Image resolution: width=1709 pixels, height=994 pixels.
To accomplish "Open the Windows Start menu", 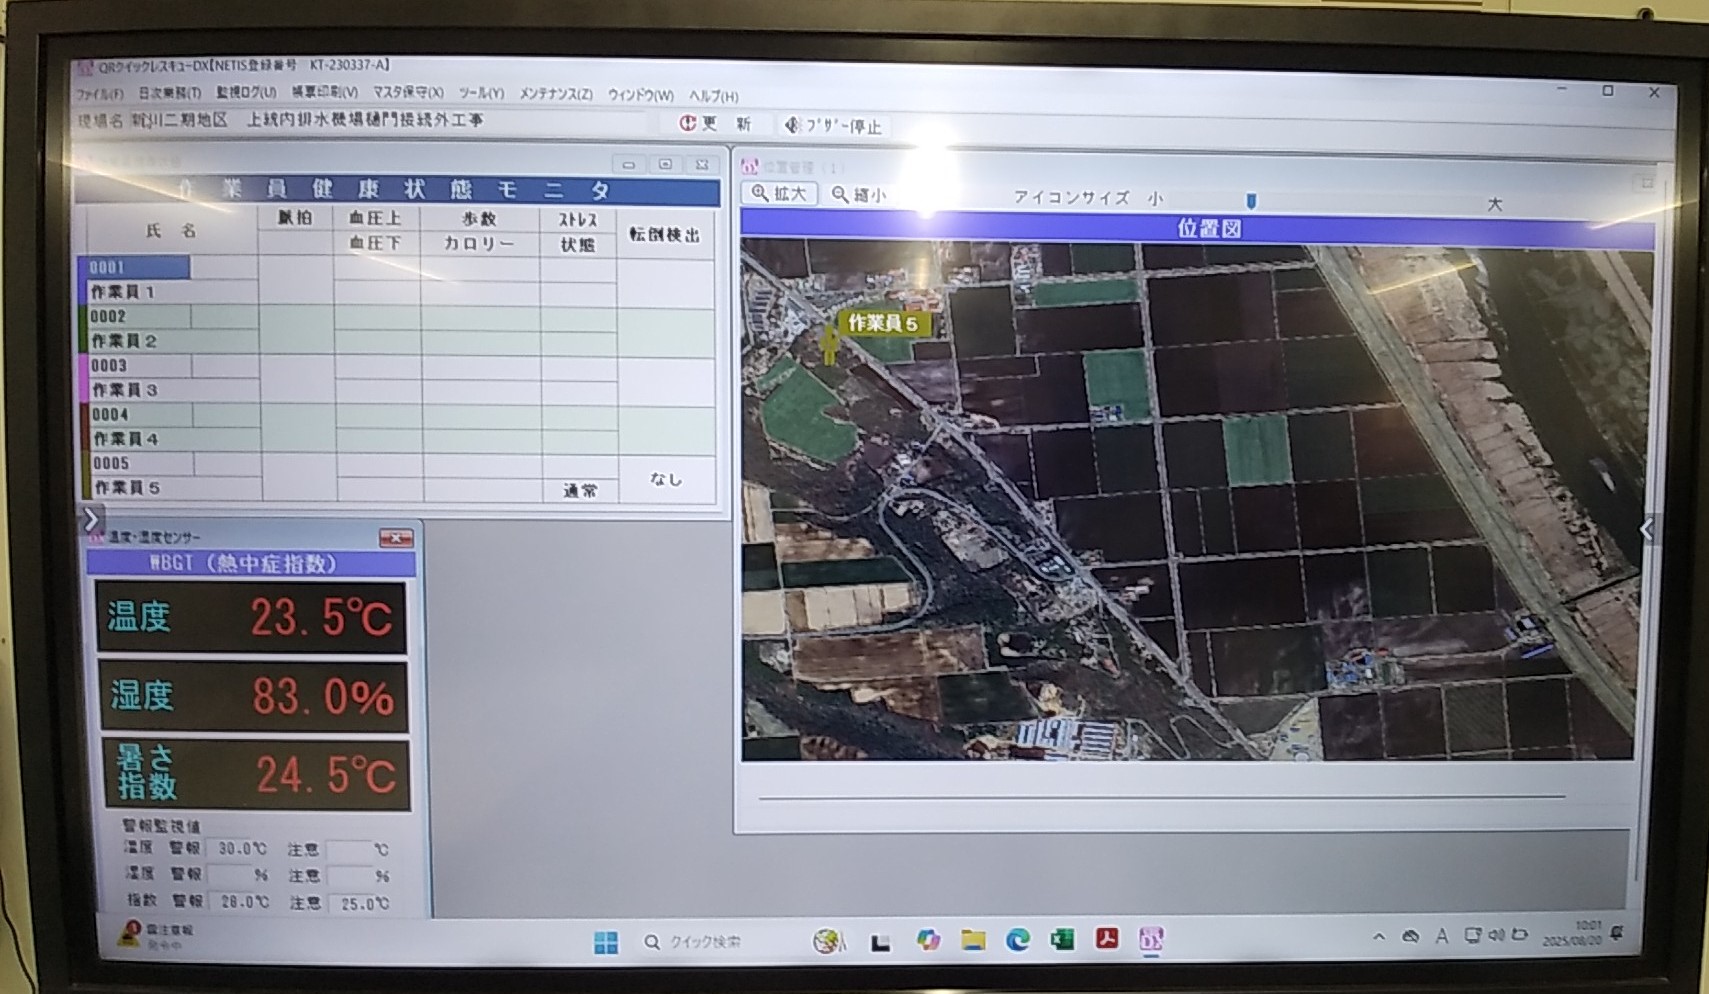I will pyautogui.click(x=606, y=942).
